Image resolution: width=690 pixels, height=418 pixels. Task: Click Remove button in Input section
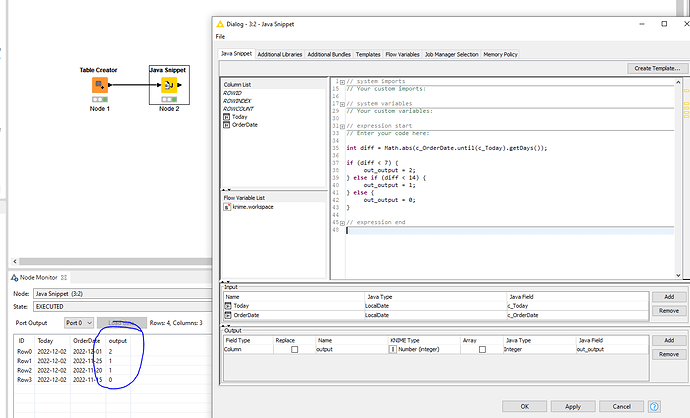click(x=669, y=311)
